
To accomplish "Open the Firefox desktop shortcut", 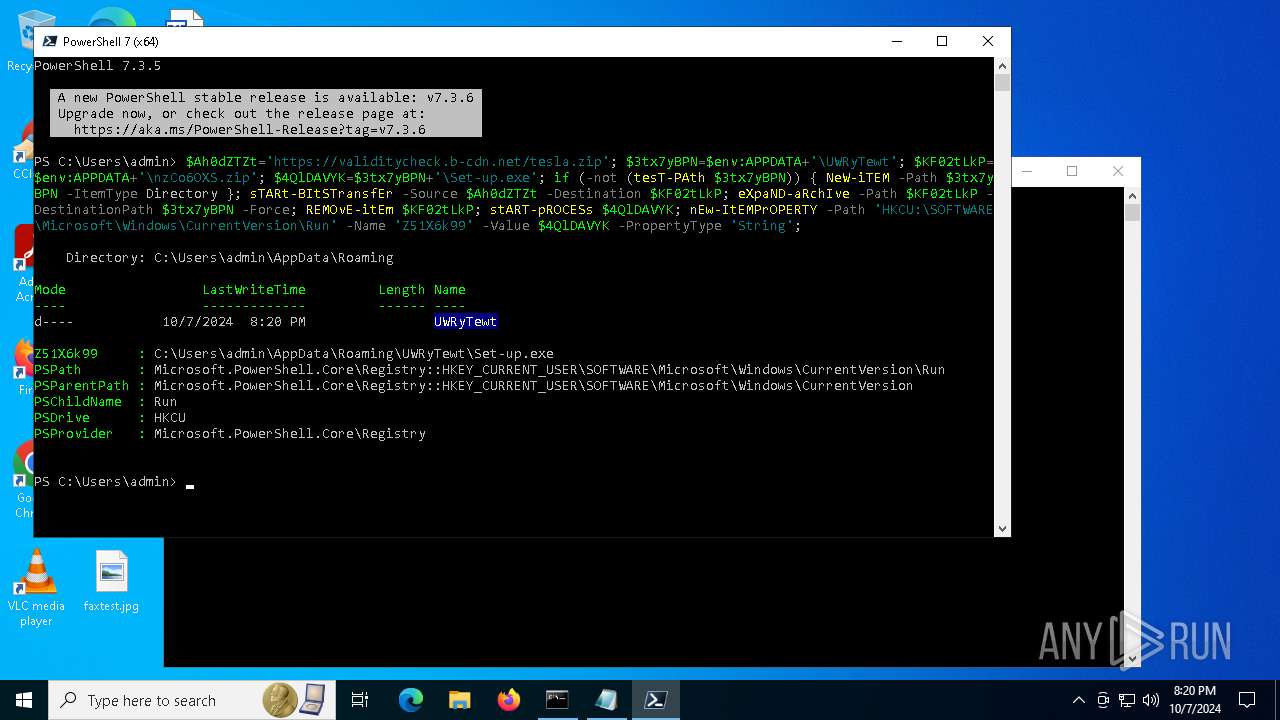I will coord(22,367).
